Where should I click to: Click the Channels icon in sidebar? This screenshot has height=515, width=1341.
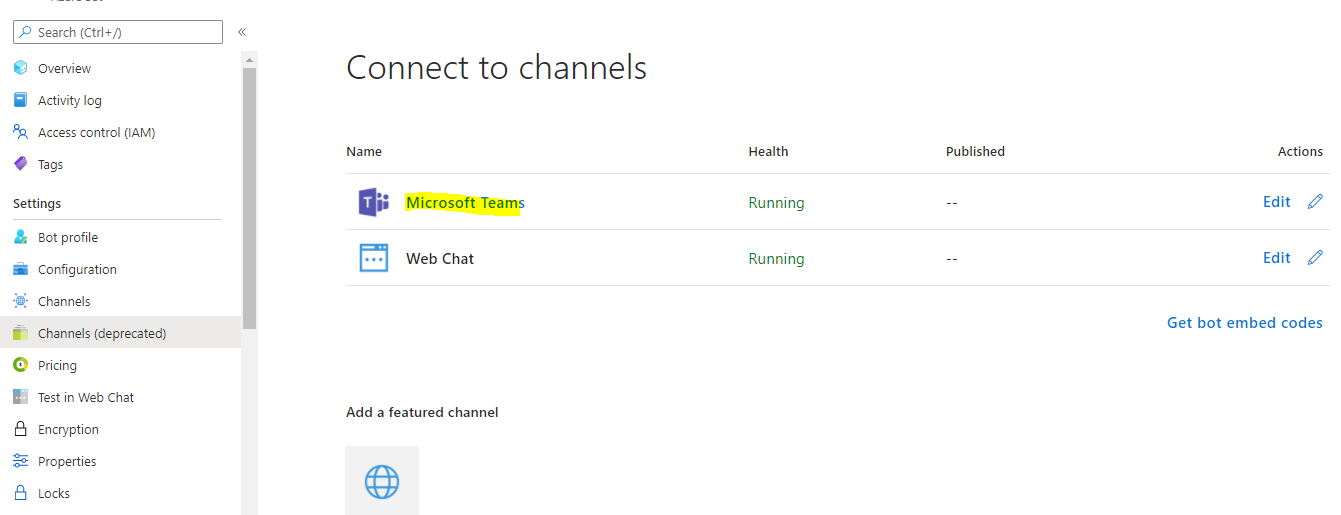pyautogui.click(x=20, y=301)
